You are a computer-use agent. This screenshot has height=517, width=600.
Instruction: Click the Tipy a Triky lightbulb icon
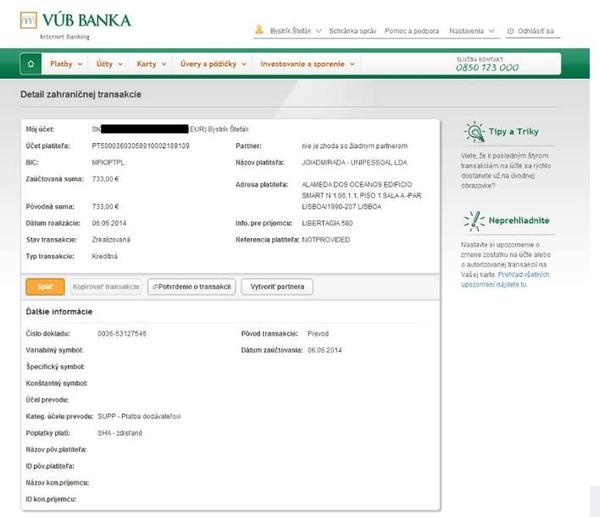click(475, 133)
